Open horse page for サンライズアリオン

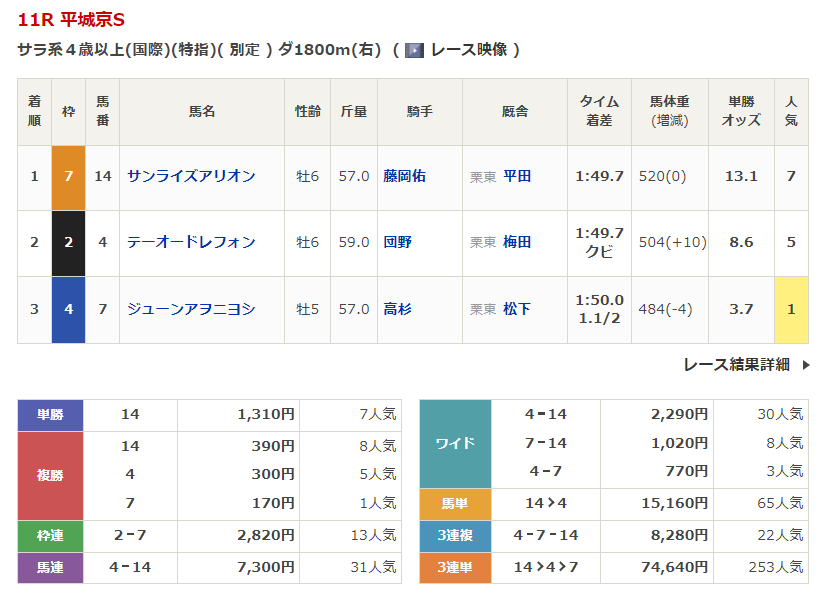[191, 176]
